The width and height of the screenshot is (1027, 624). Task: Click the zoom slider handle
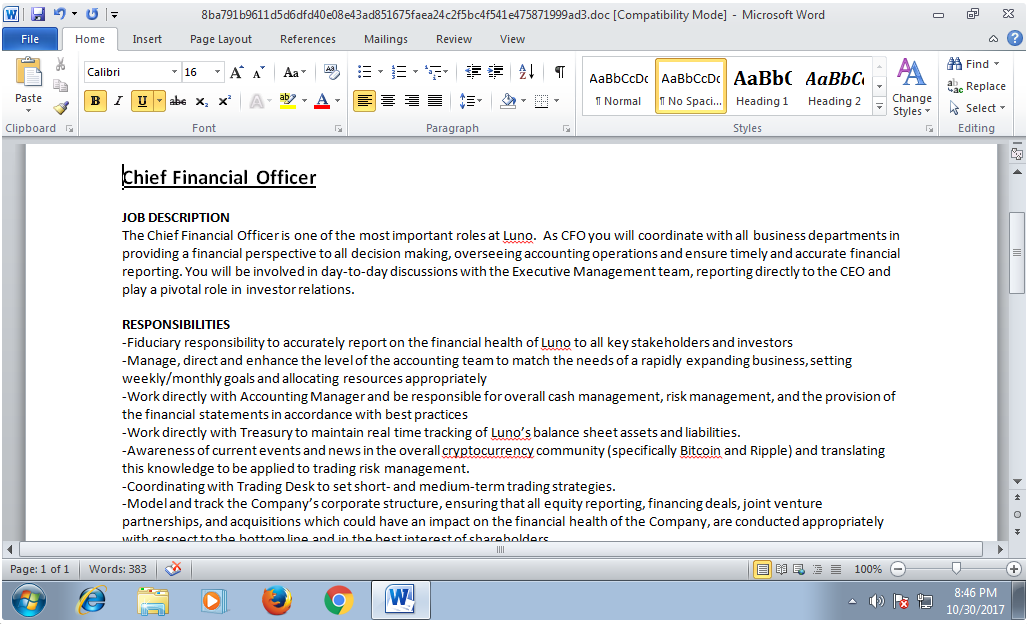[x=956, y=568]
